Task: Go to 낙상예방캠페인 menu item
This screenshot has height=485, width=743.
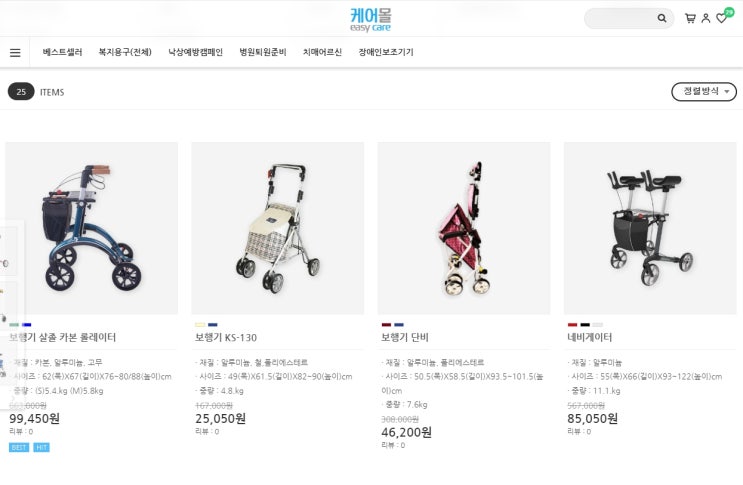Action: coord(195,52)
